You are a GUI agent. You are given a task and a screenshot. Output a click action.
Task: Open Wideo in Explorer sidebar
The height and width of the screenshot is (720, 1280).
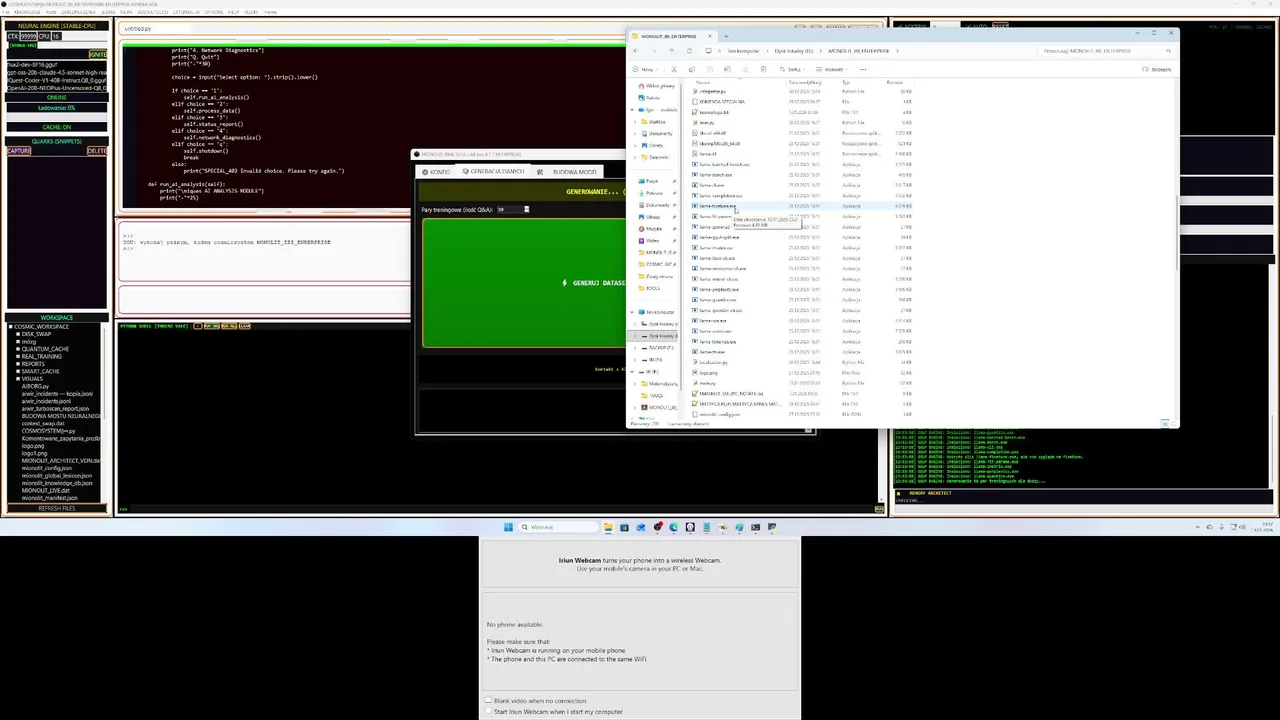pyautogui.click(x=651, y=241)
